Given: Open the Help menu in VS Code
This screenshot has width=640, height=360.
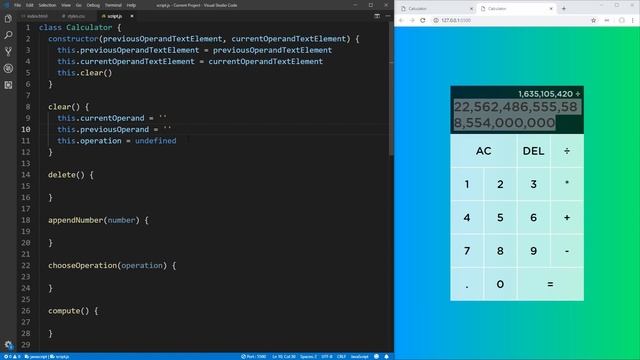Looking at the screenshot, I should [x=131, y=5].
